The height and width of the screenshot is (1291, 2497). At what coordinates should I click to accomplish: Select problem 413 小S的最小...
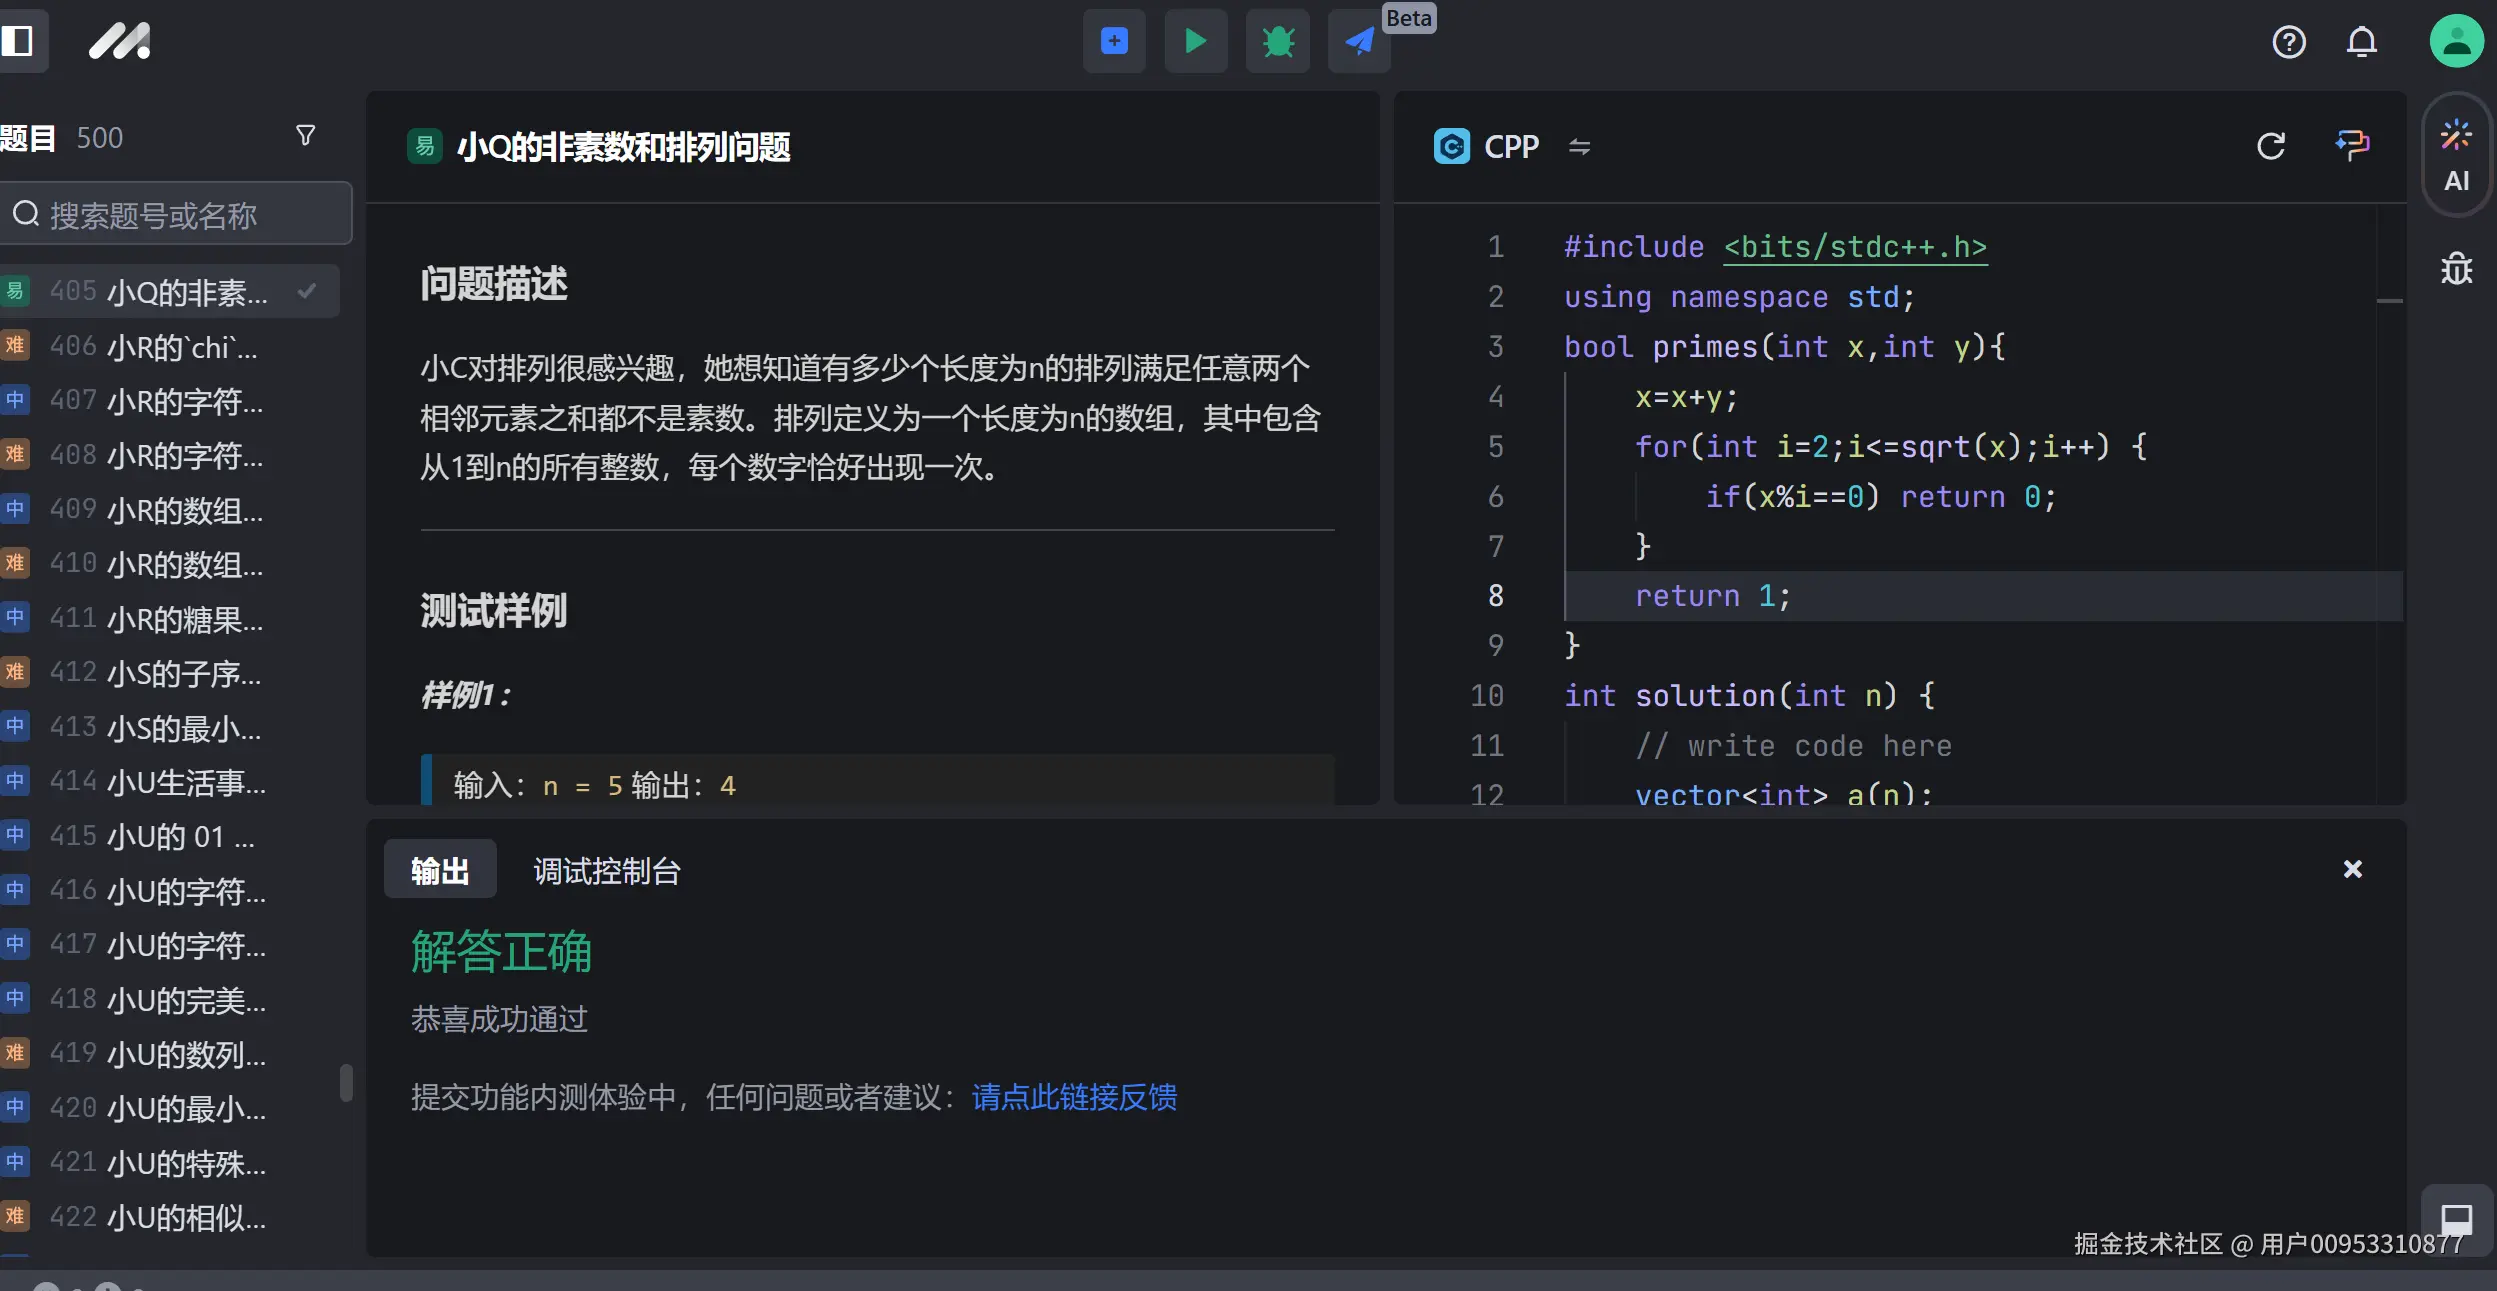click(x=168, y=728)
